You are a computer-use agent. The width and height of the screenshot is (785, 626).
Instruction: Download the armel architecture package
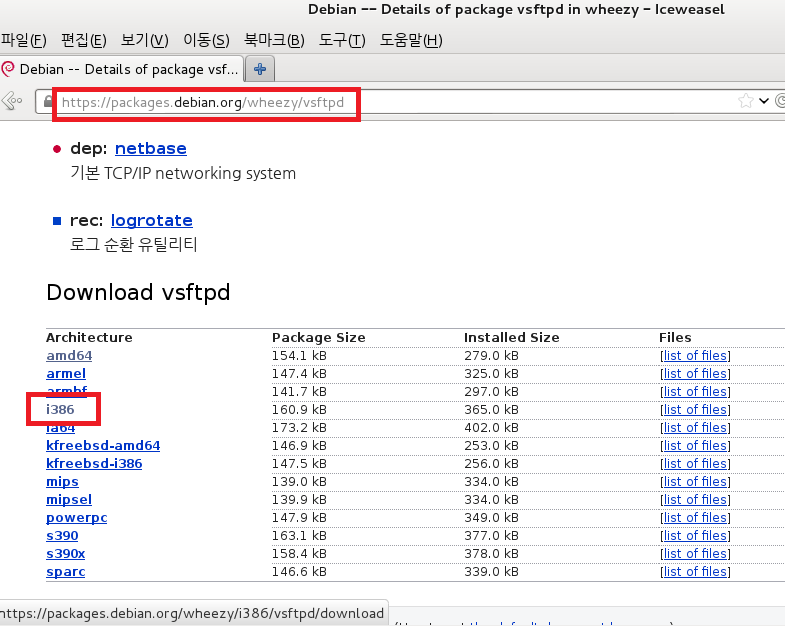(x=66, y=374)
